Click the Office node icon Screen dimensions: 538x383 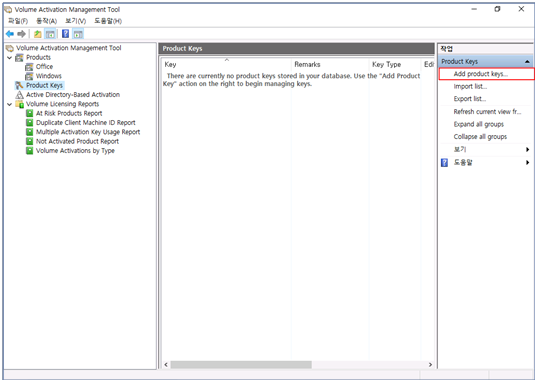point(29,67)
